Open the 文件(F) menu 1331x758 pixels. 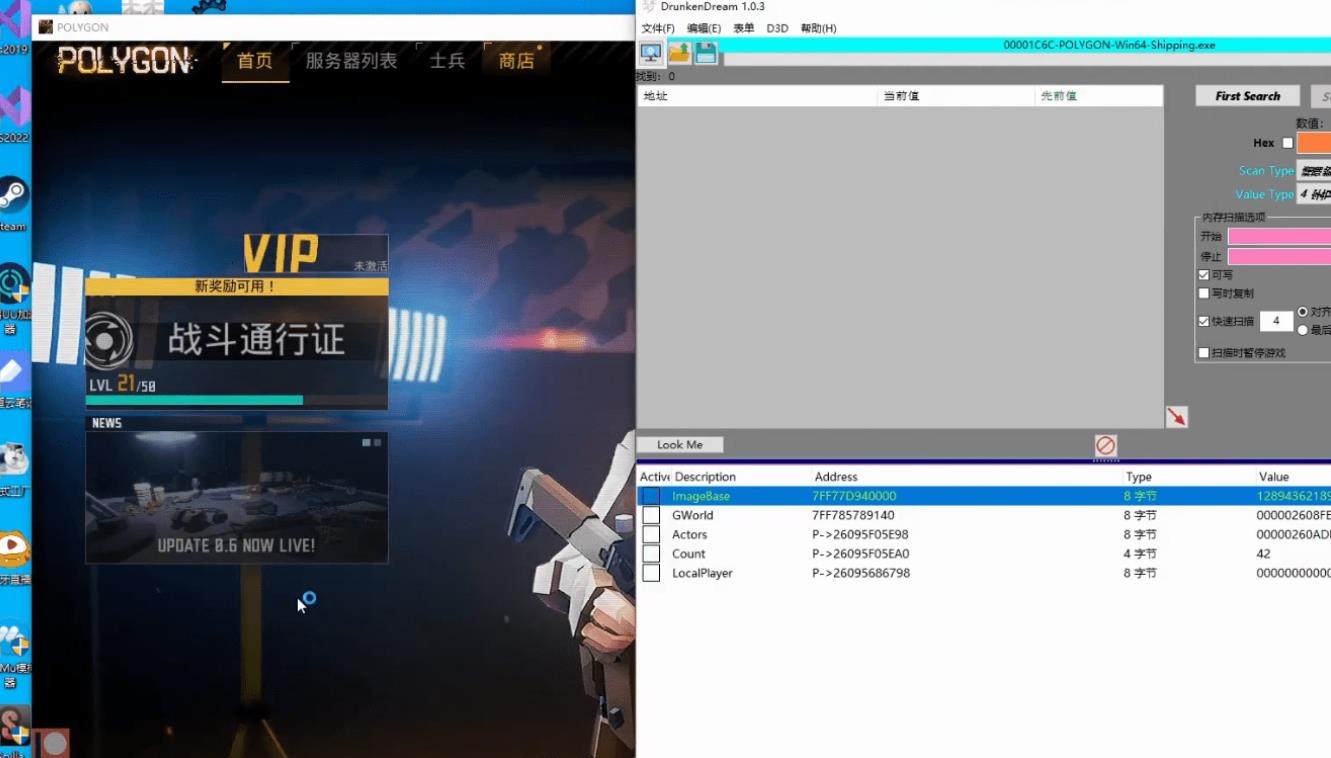tap(657, 28)
